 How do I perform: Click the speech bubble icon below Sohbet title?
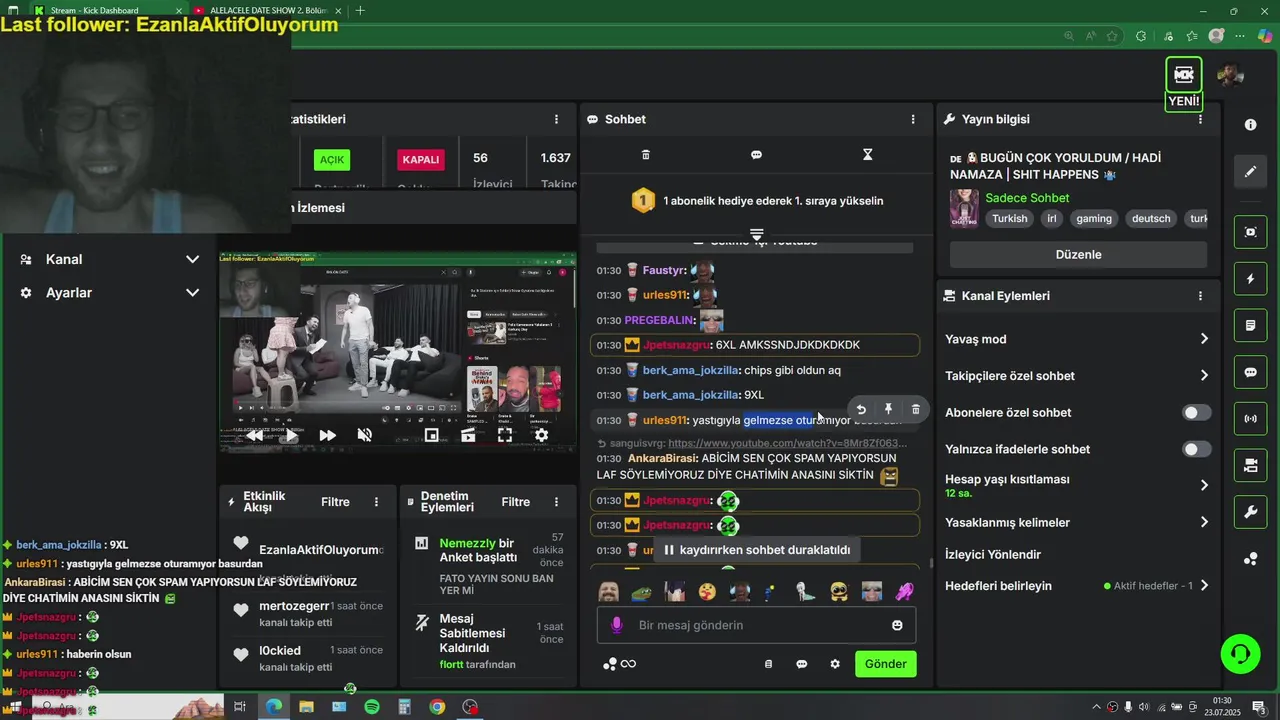(x=757, y=155)
